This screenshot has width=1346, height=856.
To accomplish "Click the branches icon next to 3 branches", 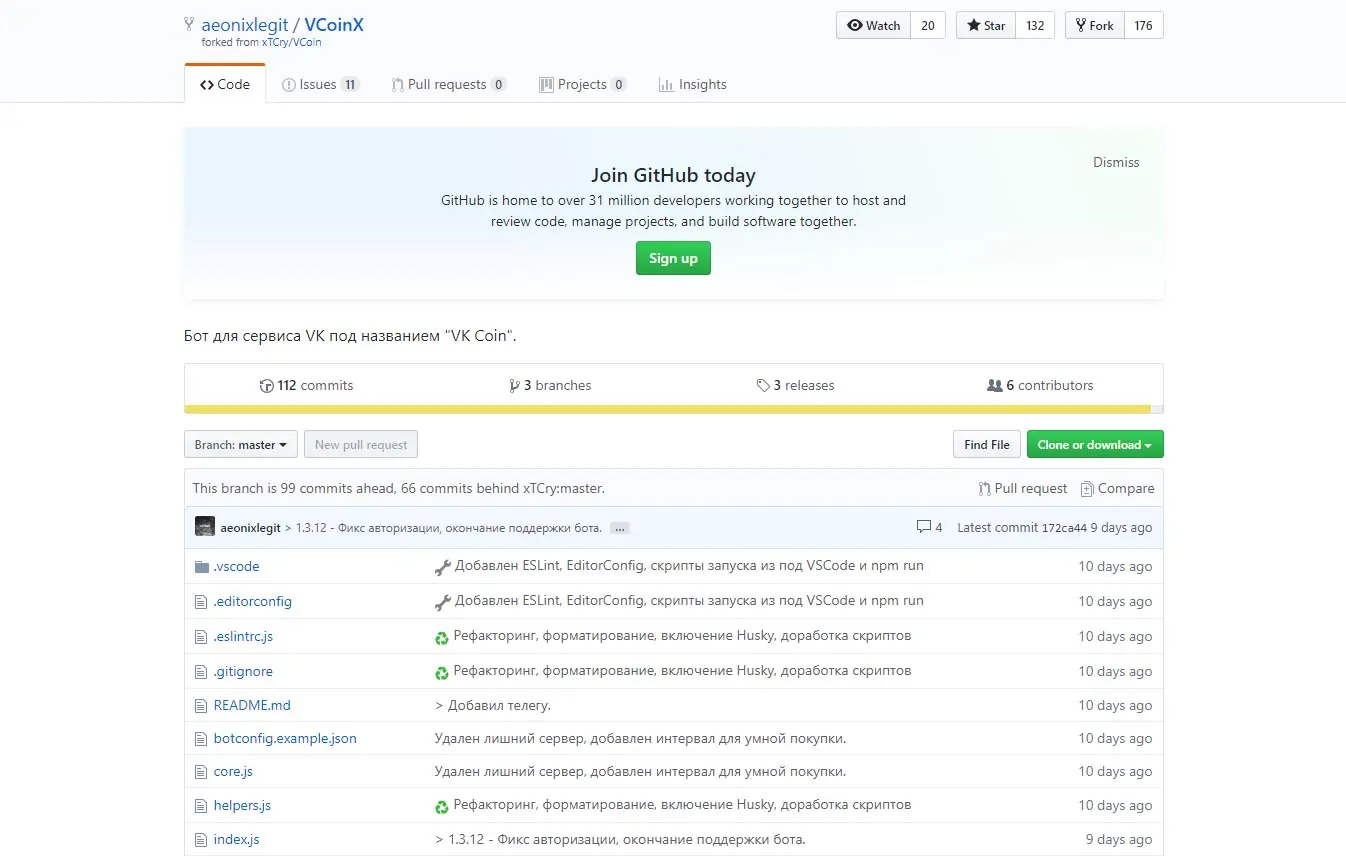I will 514,386.
